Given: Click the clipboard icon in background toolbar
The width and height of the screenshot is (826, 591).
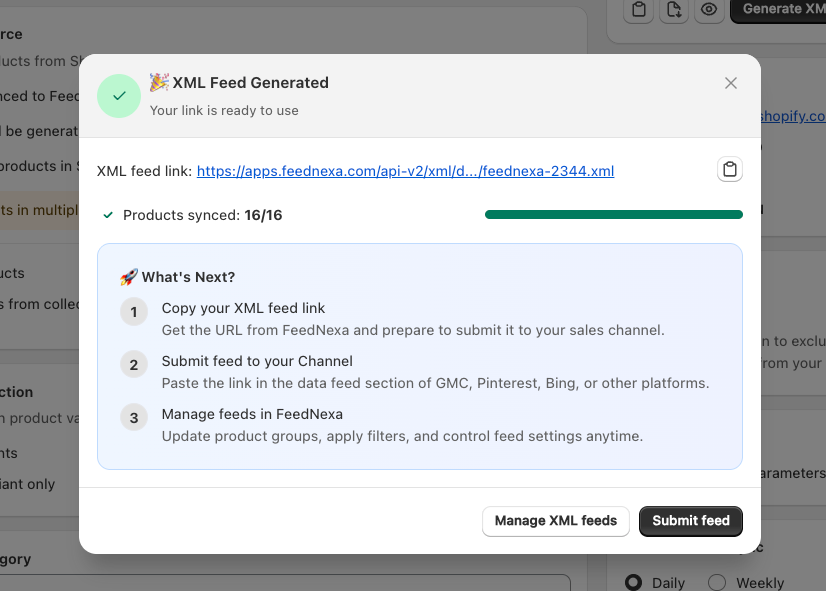Looking at the screenshot, I should (638, 9).
